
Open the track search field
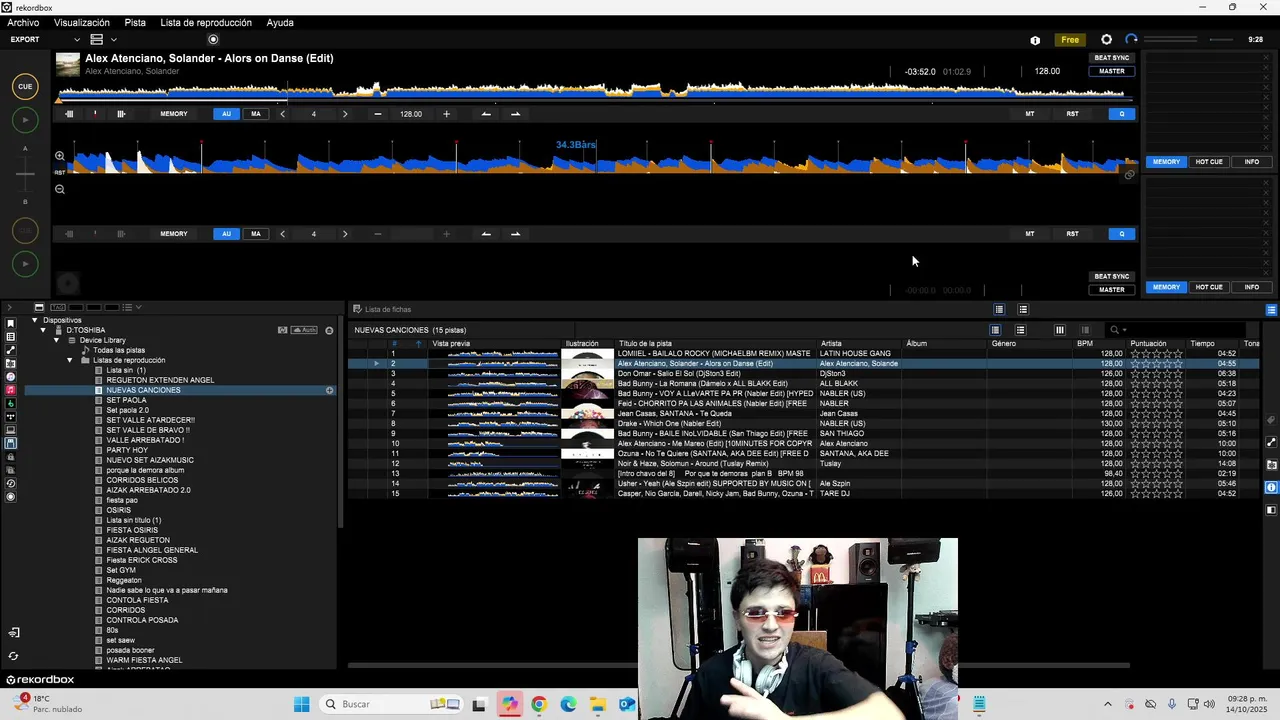point(1175,330)
